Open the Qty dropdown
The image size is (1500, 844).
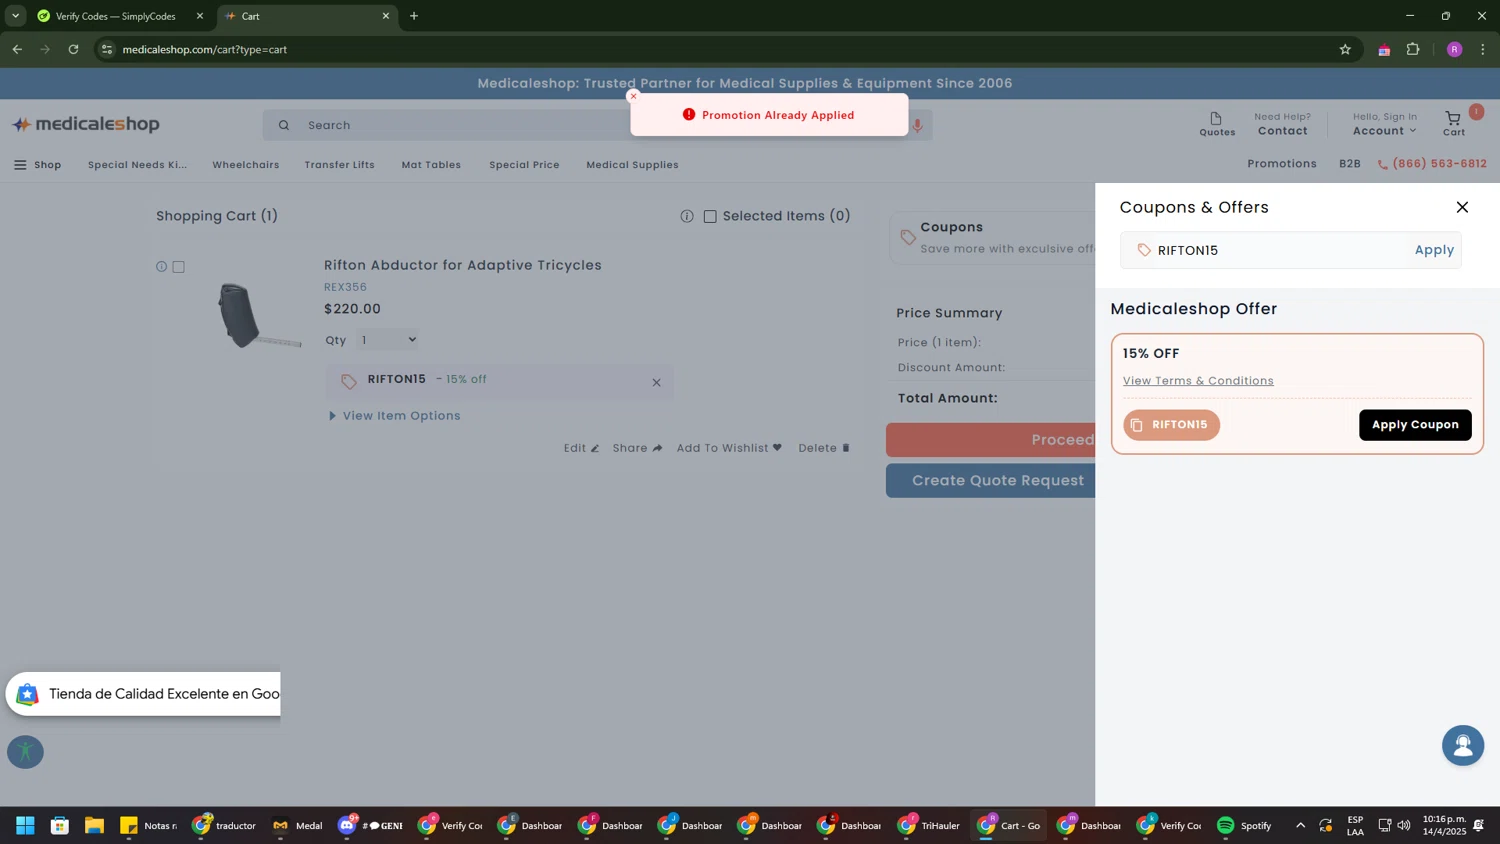click(x=388, y=340)
